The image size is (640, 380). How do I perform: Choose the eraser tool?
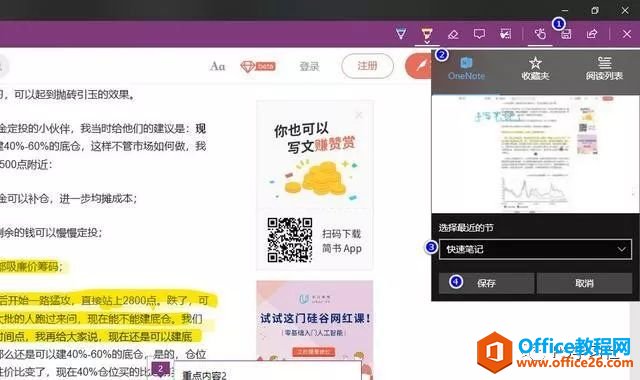pyautogui.click(x=453, y=34)
